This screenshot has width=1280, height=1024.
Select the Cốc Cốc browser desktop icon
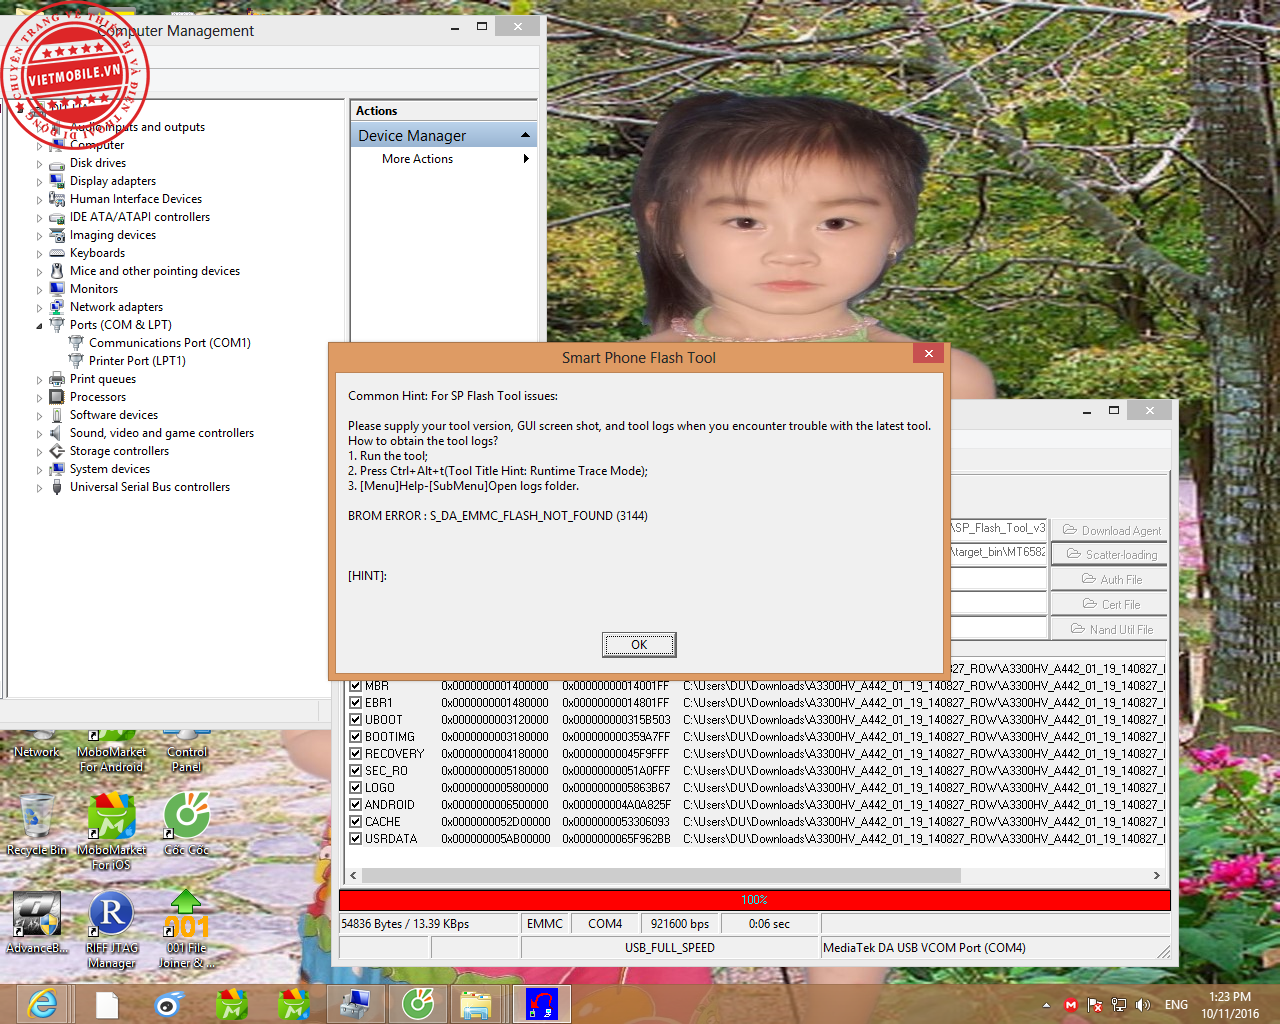(187, 817)
